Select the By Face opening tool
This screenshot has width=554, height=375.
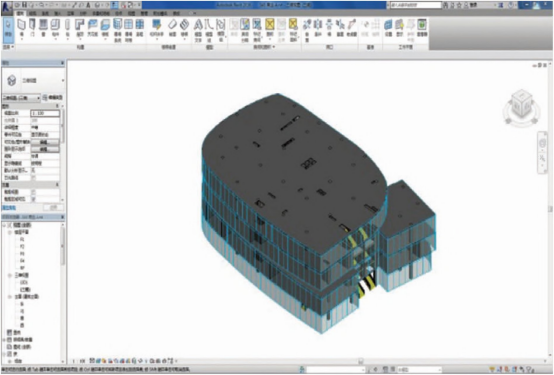tap(307, 30)
